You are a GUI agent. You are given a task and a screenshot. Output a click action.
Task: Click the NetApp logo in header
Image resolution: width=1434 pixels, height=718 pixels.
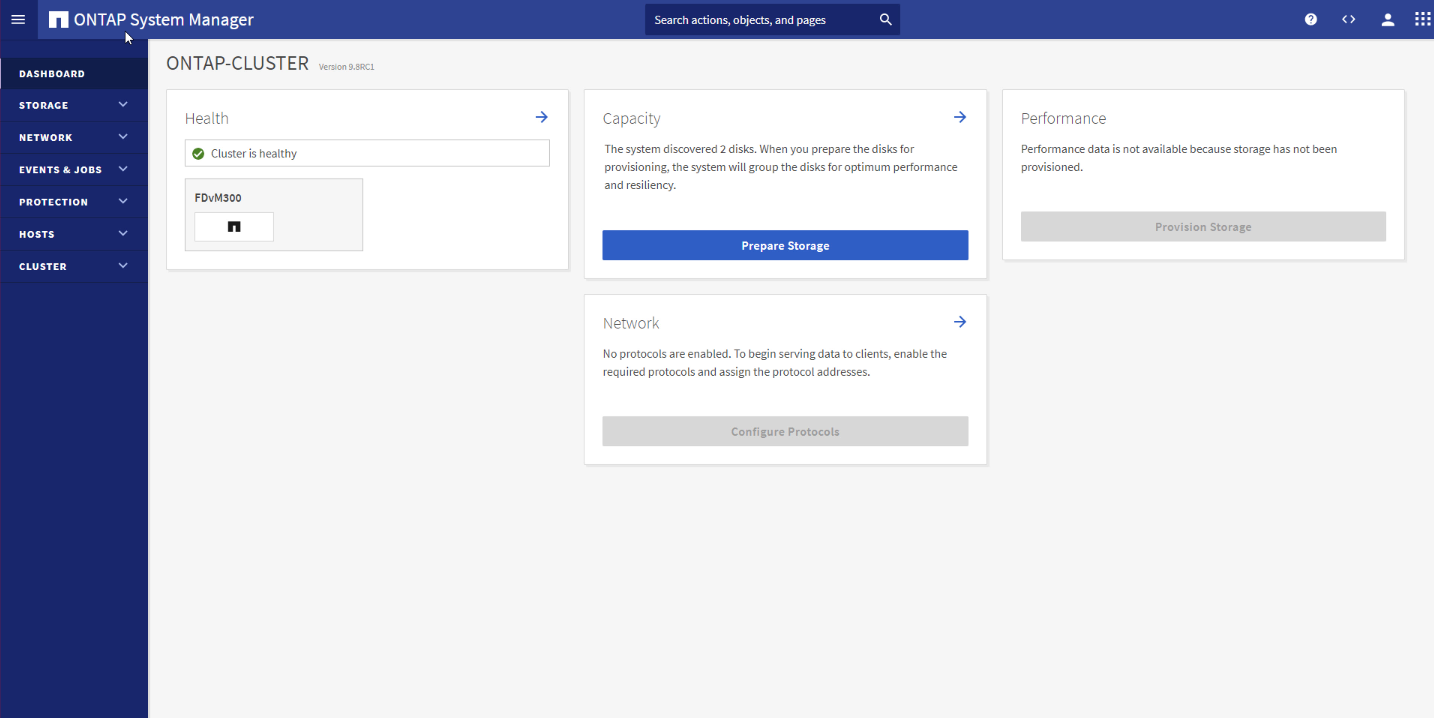(x=58, y=20)
